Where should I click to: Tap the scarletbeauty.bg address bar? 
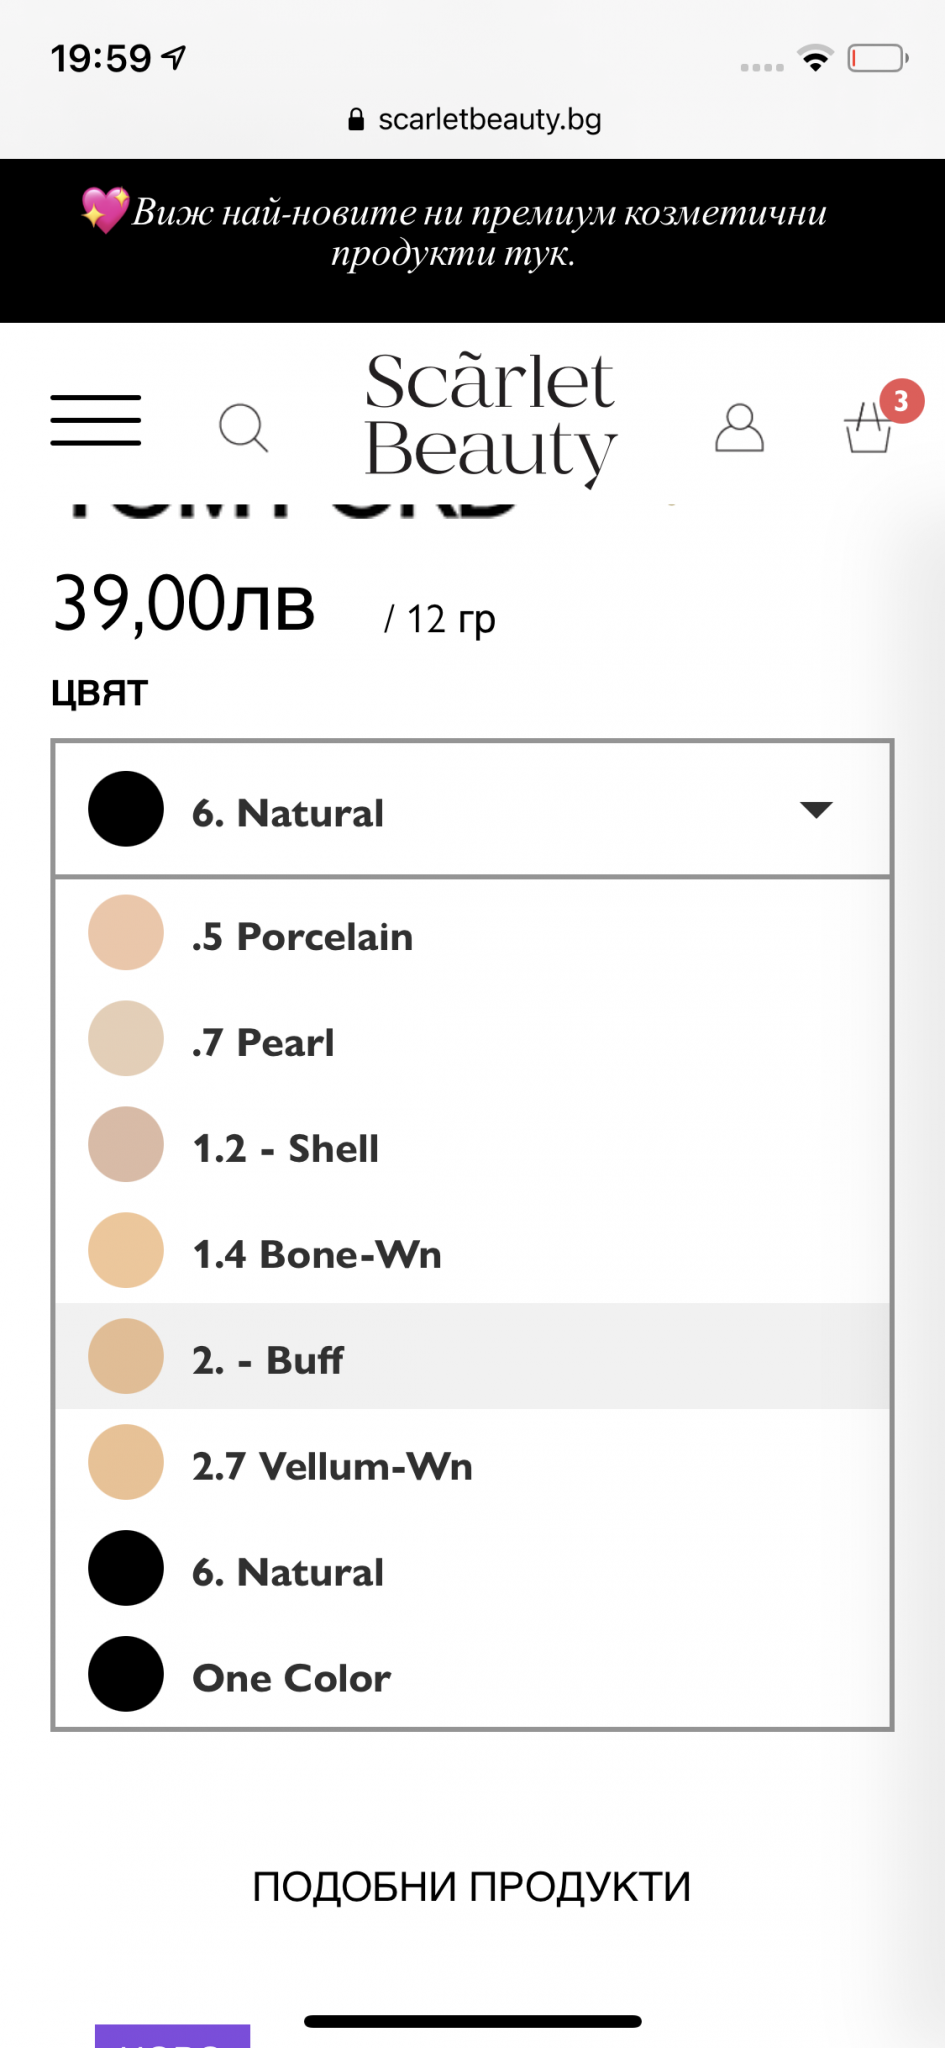(488, 120)
